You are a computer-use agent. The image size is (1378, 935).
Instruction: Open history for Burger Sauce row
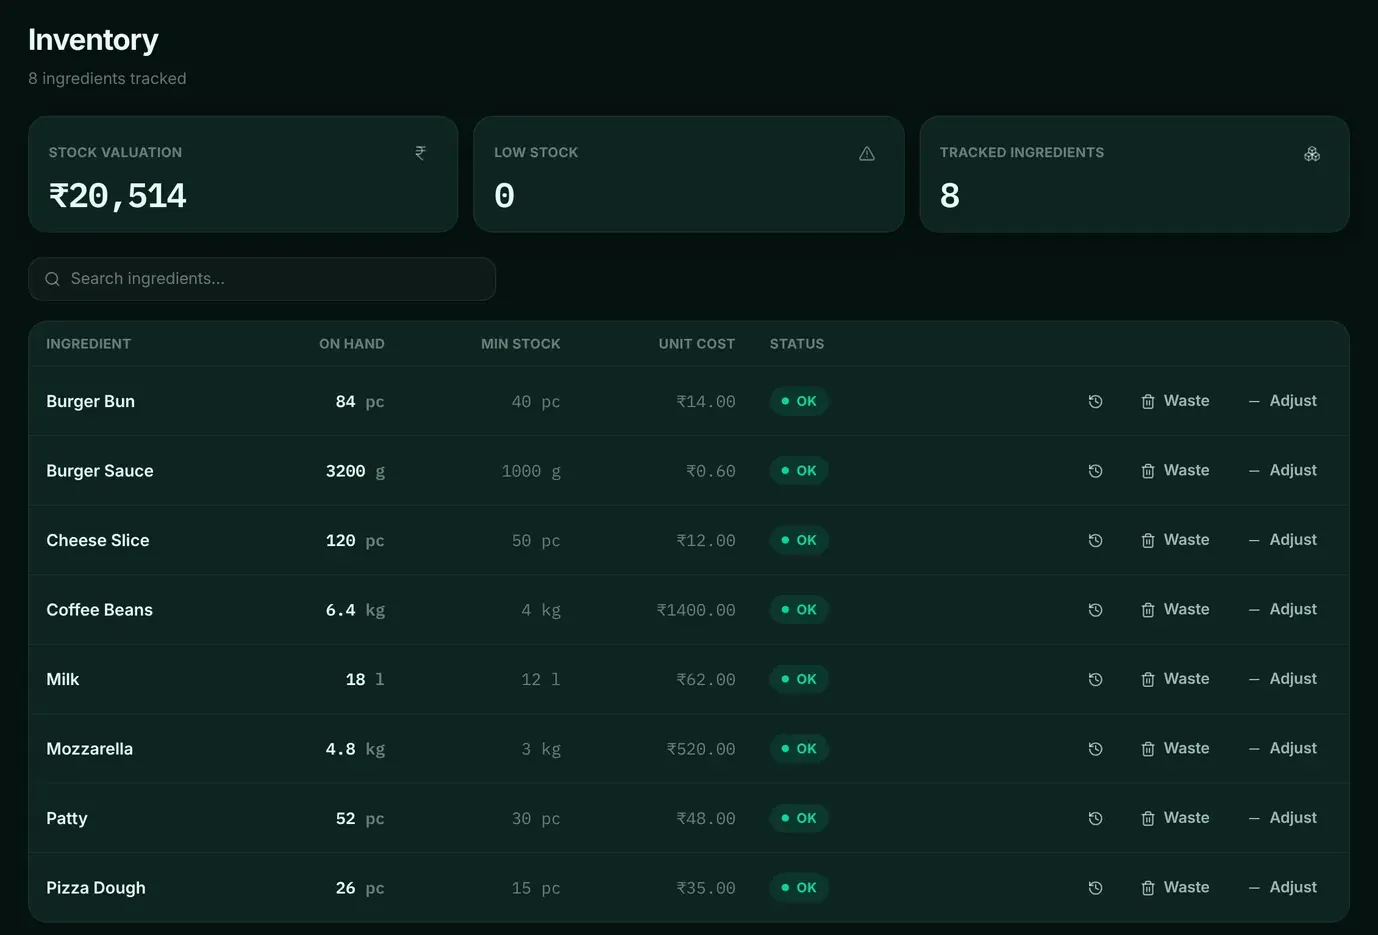click(1095, 470)
